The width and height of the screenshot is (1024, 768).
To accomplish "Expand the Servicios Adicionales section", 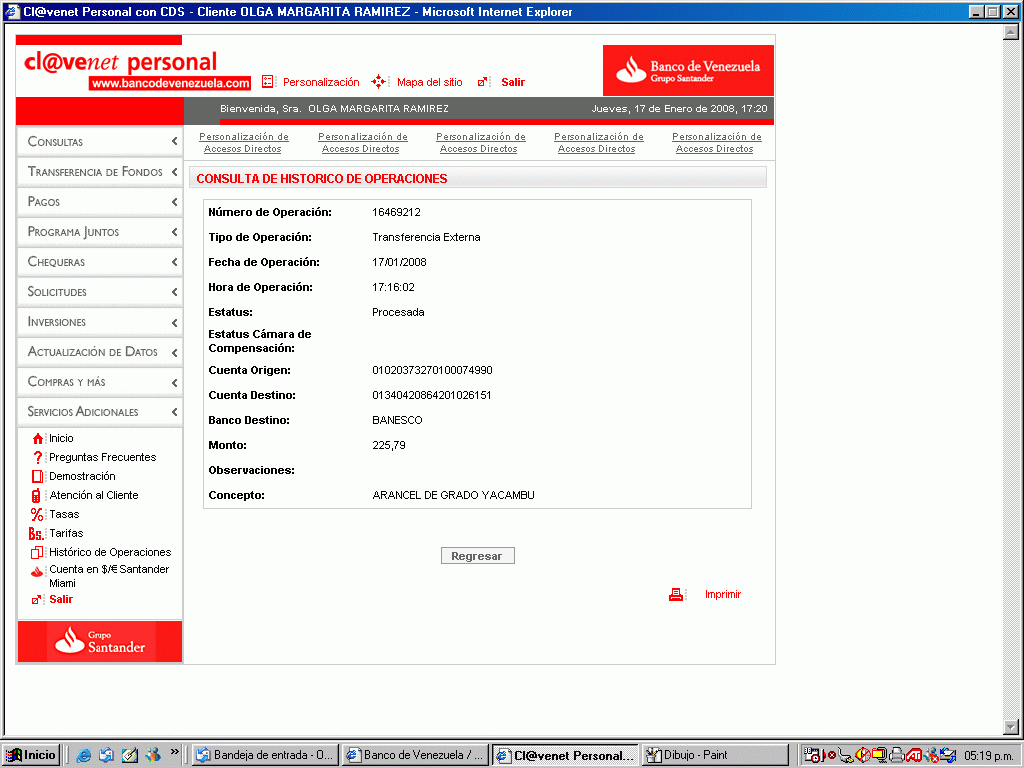I will pos(100,412).
